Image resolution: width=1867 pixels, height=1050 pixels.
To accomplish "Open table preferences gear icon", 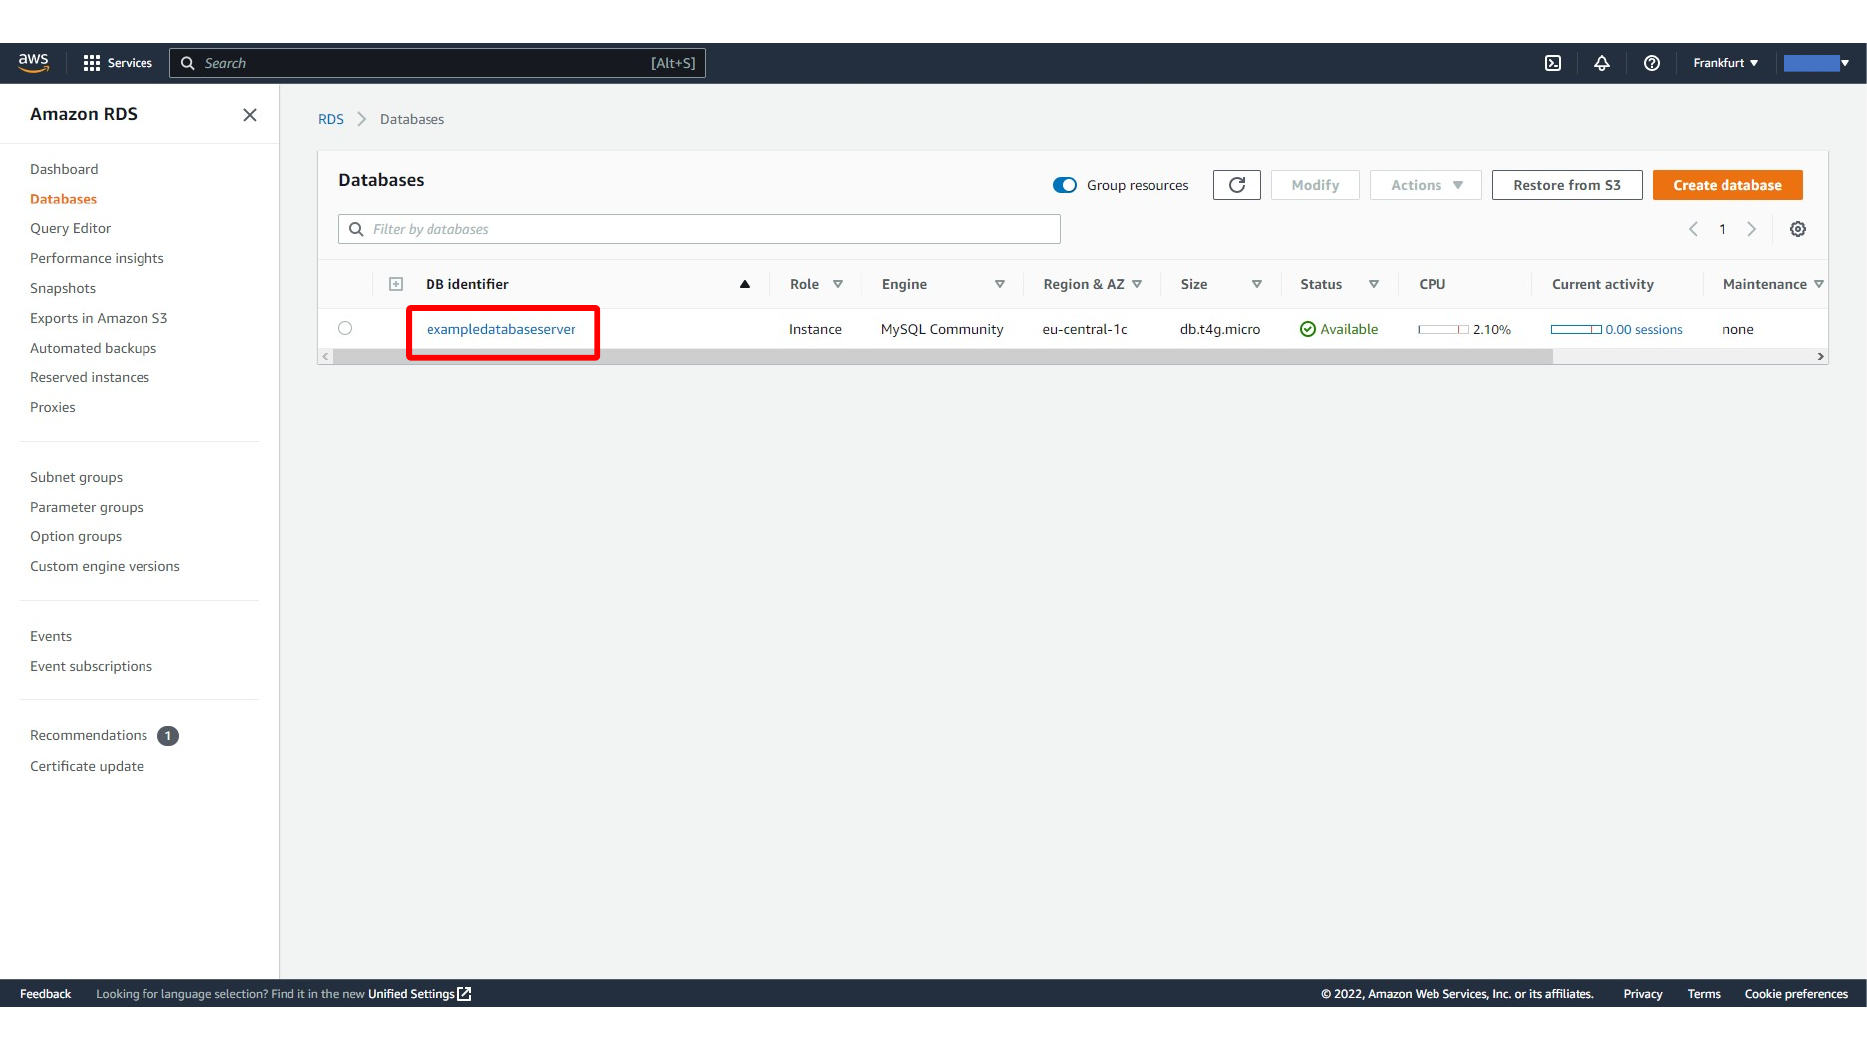I will (x=1798, y=229).
